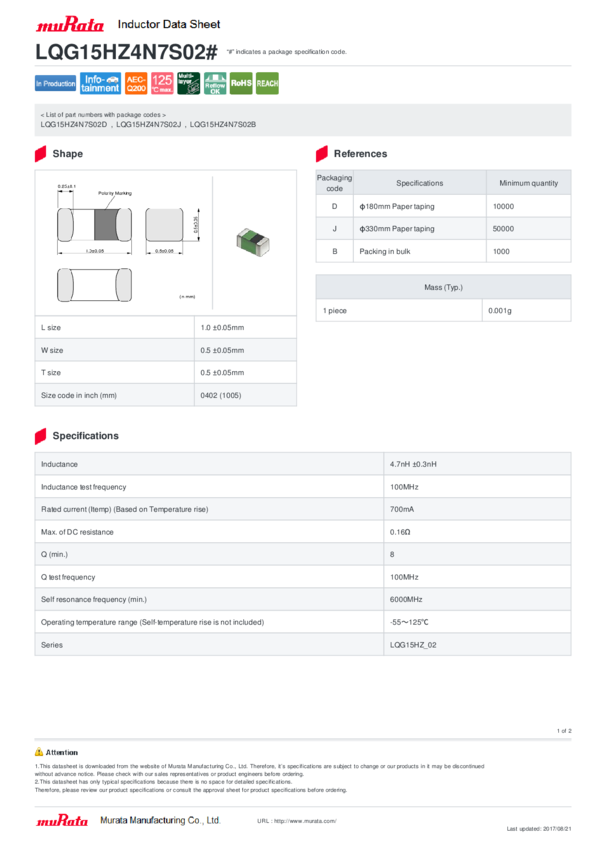Click the Minimum quantity column header

tap(529, 183)
